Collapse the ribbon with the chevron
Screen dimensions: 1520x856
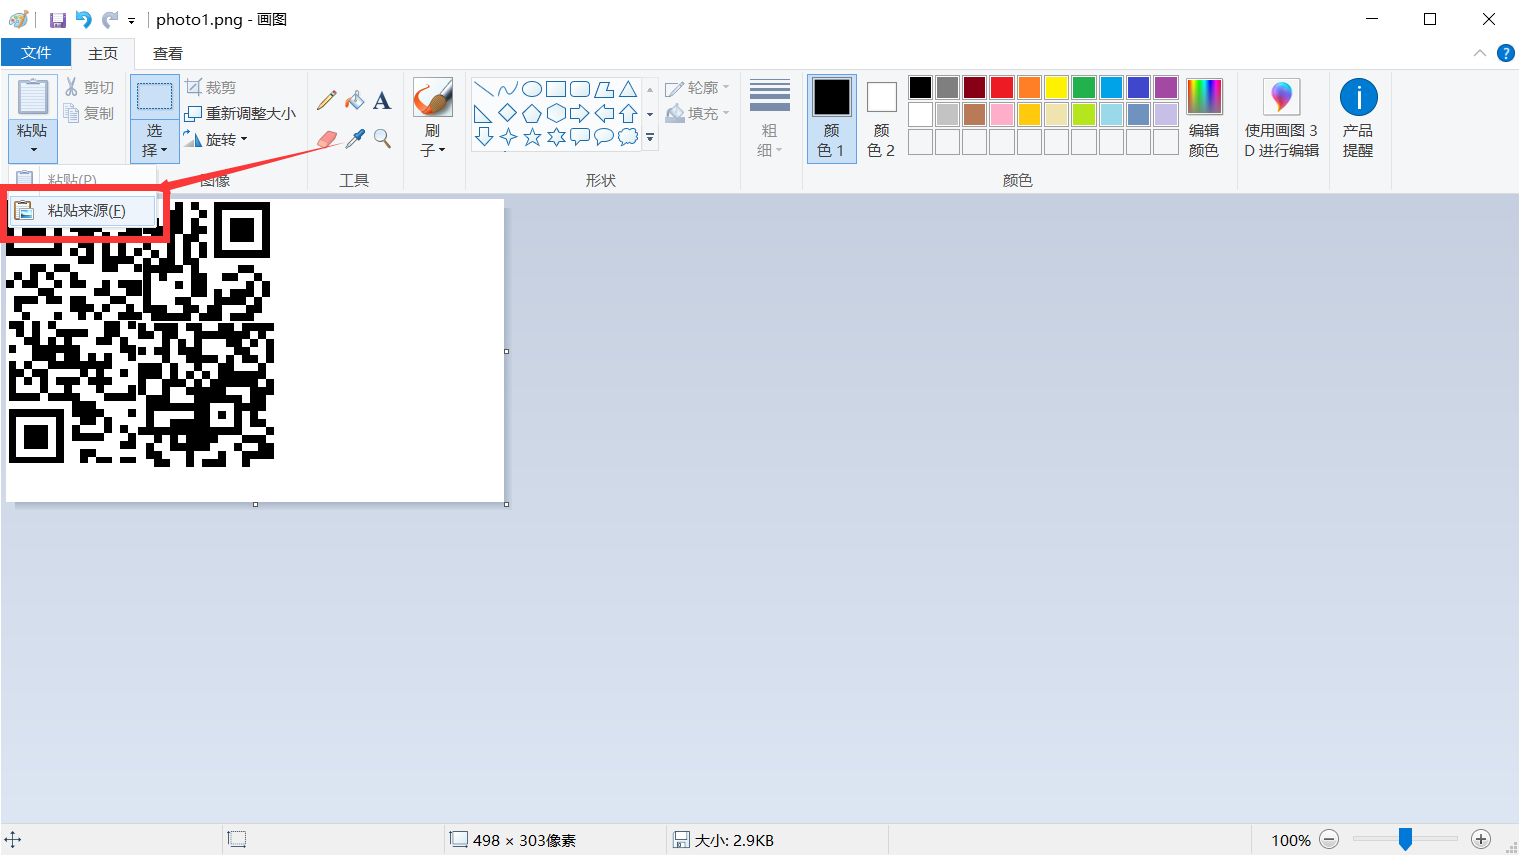pos(1480,53)
